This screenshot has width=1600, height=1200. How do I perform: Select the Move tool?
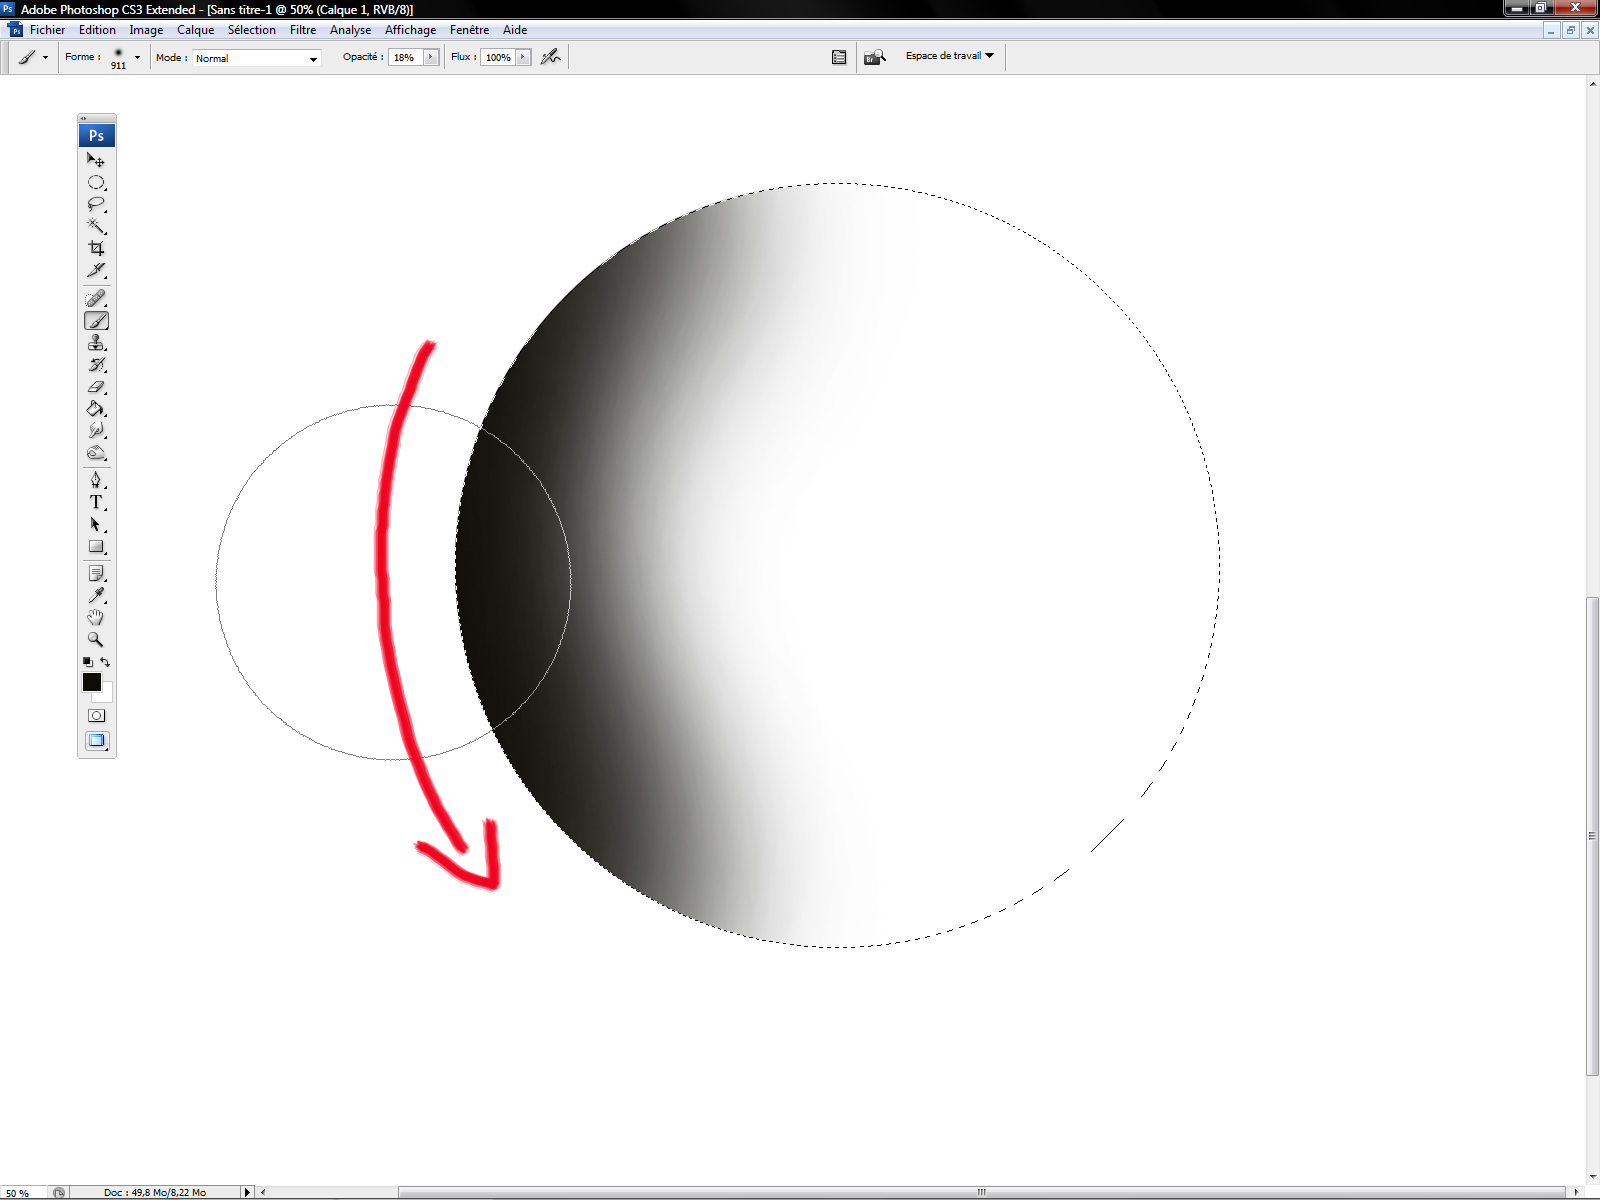pos(96,160)
